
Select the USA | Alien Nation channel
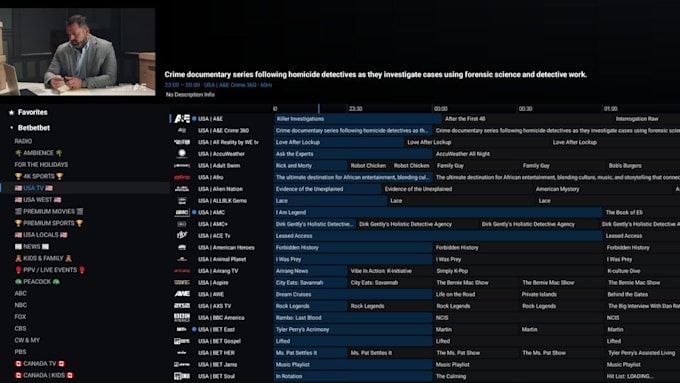(221, 189)
